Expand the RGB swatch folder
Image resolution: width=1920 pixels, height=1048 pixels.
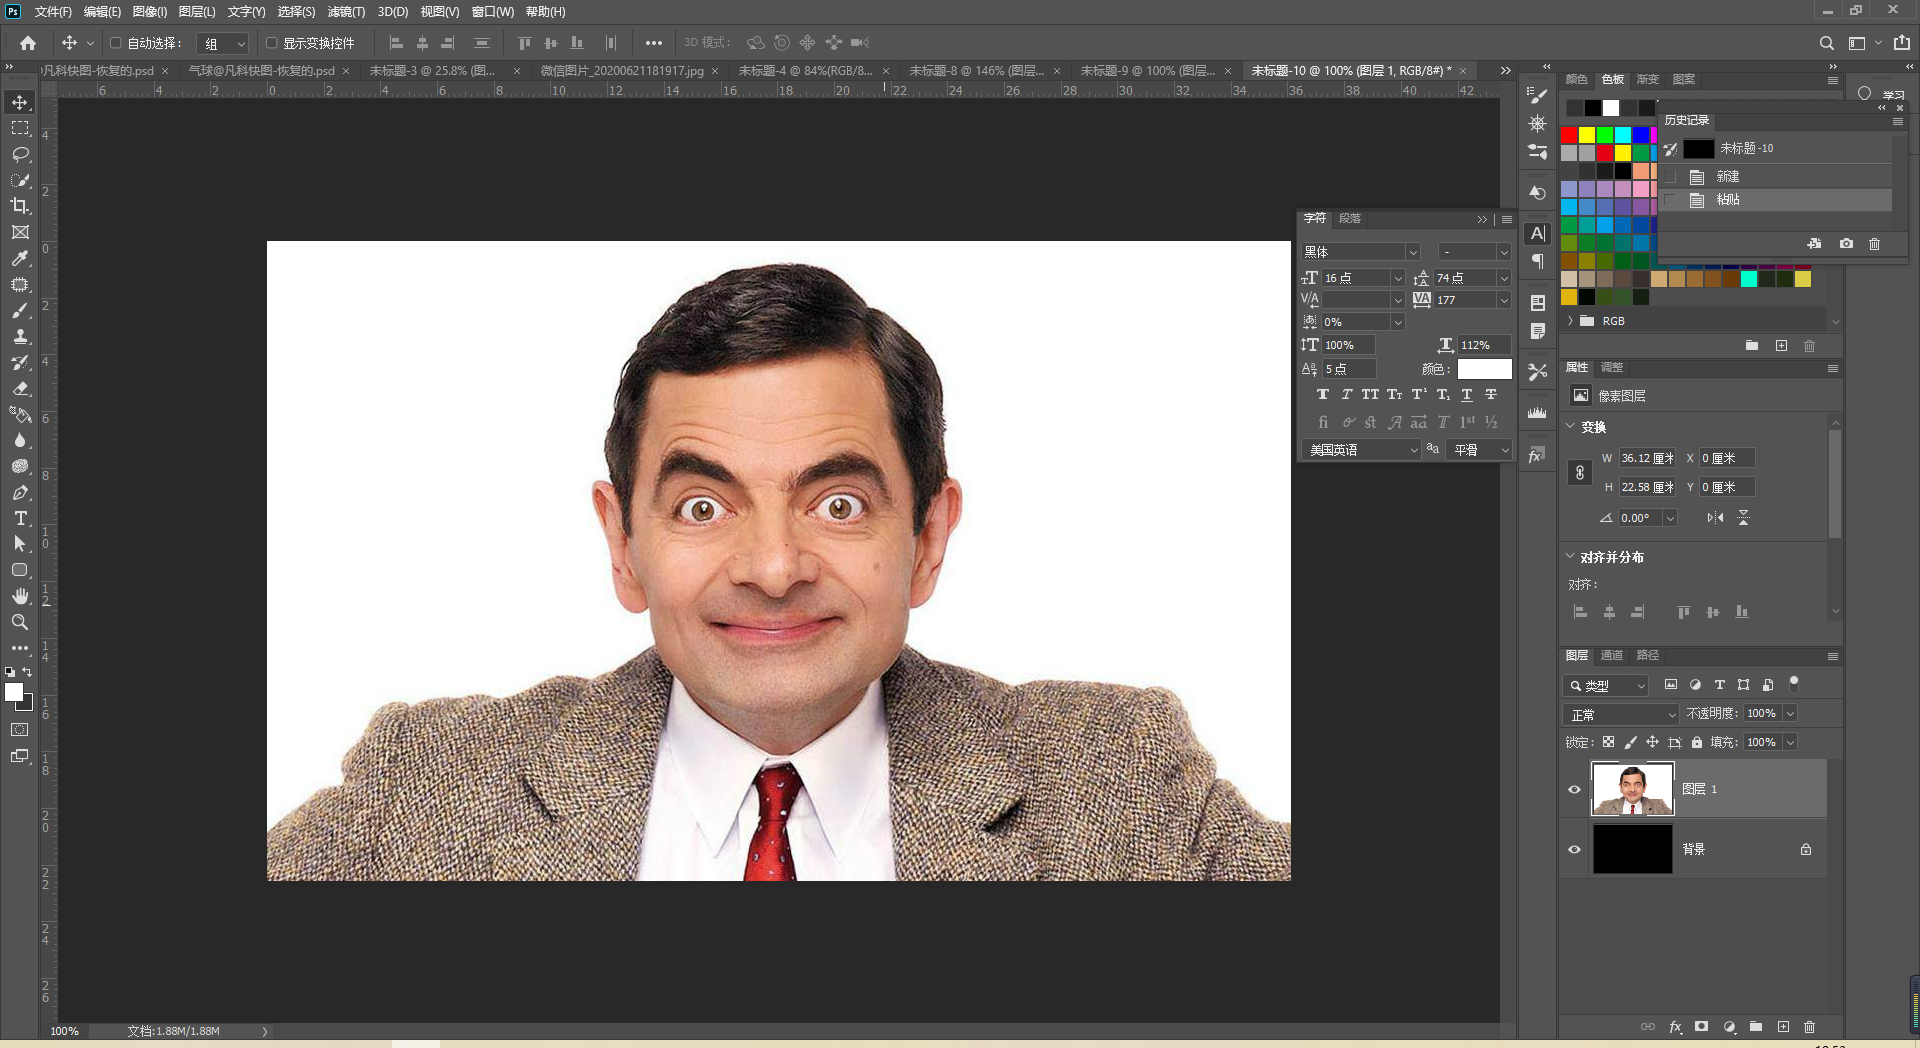pyautogui.click(x=1570, y=321)
